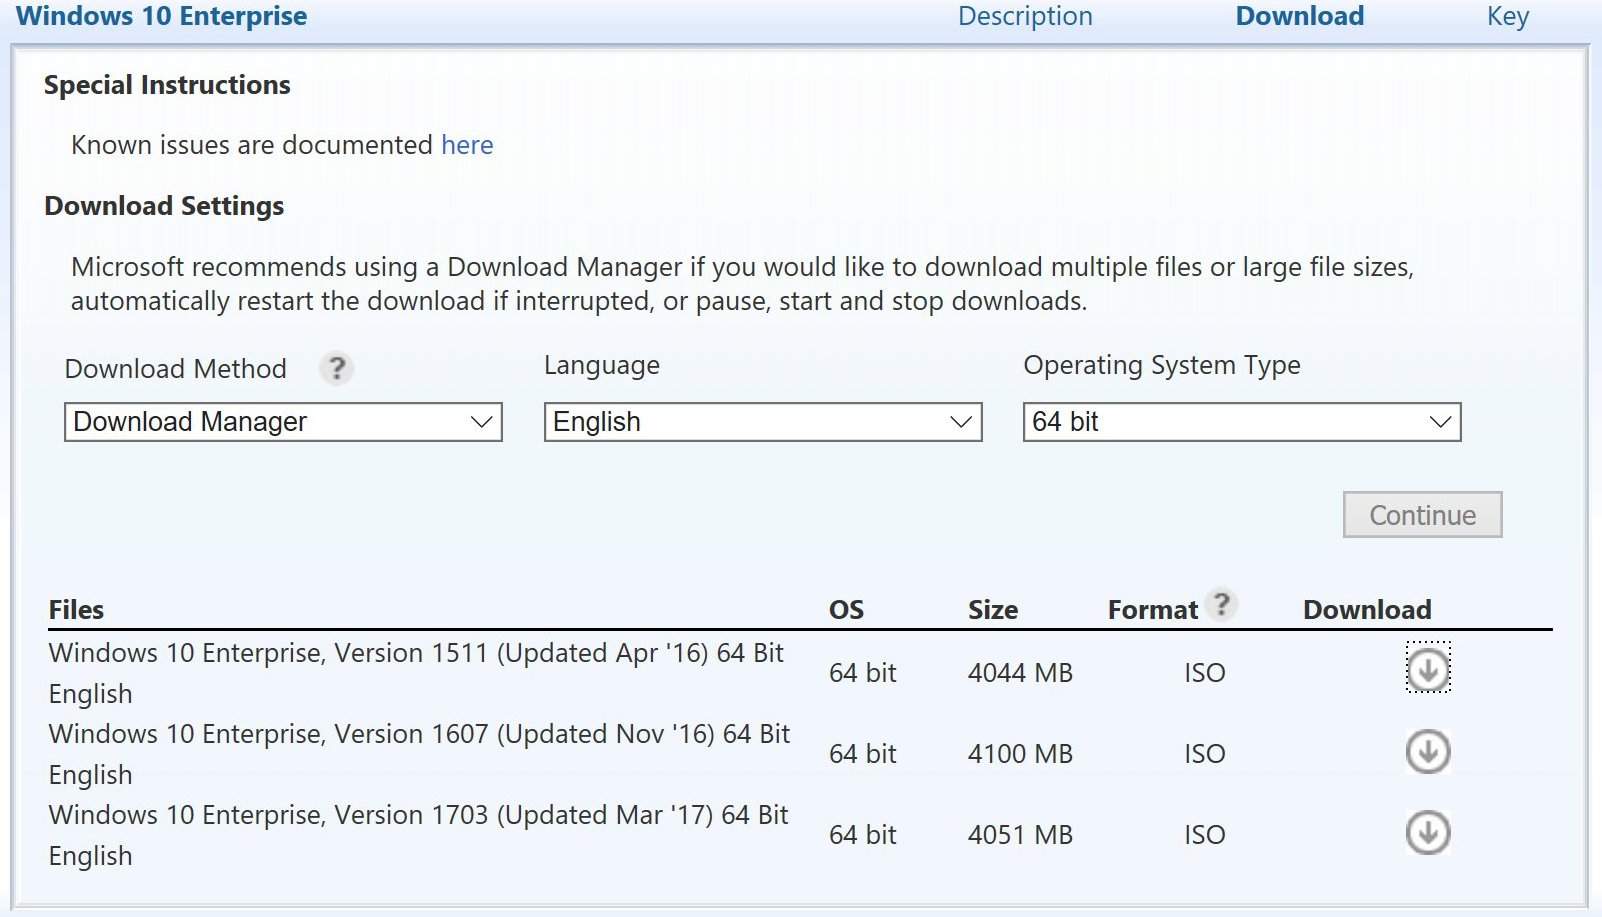The image size is (1602, 917).
Task: Download Version 1511 ISO via arrow icon
Action: 1428,669
